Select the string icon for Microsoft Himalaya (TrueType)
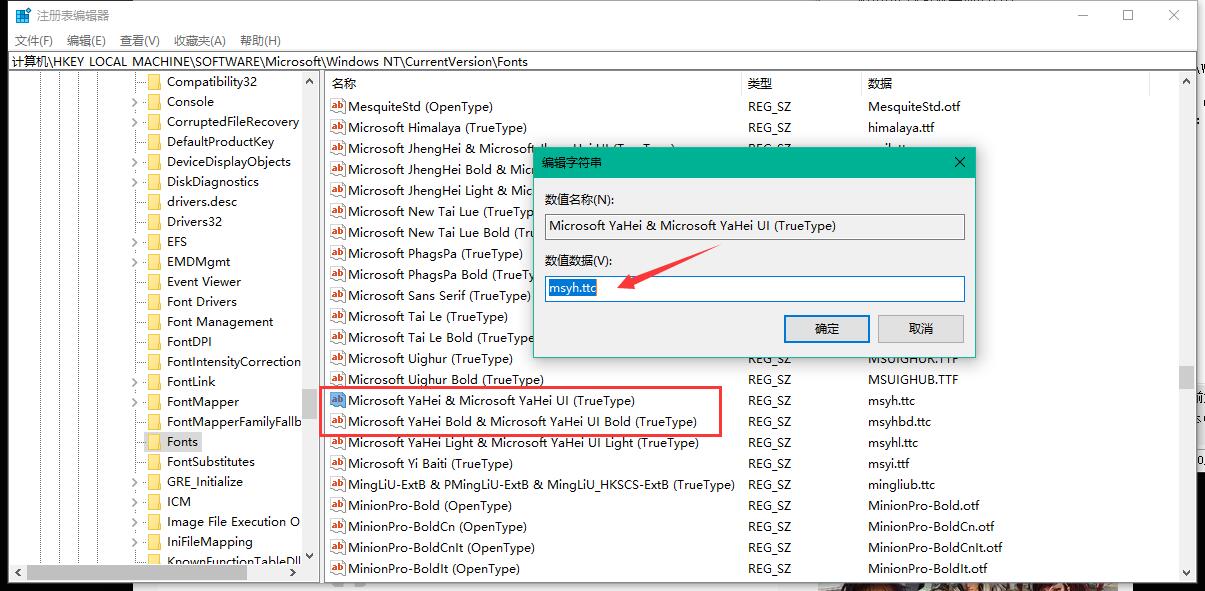This screenshot has height=591, width=1205. pos(338,128)
